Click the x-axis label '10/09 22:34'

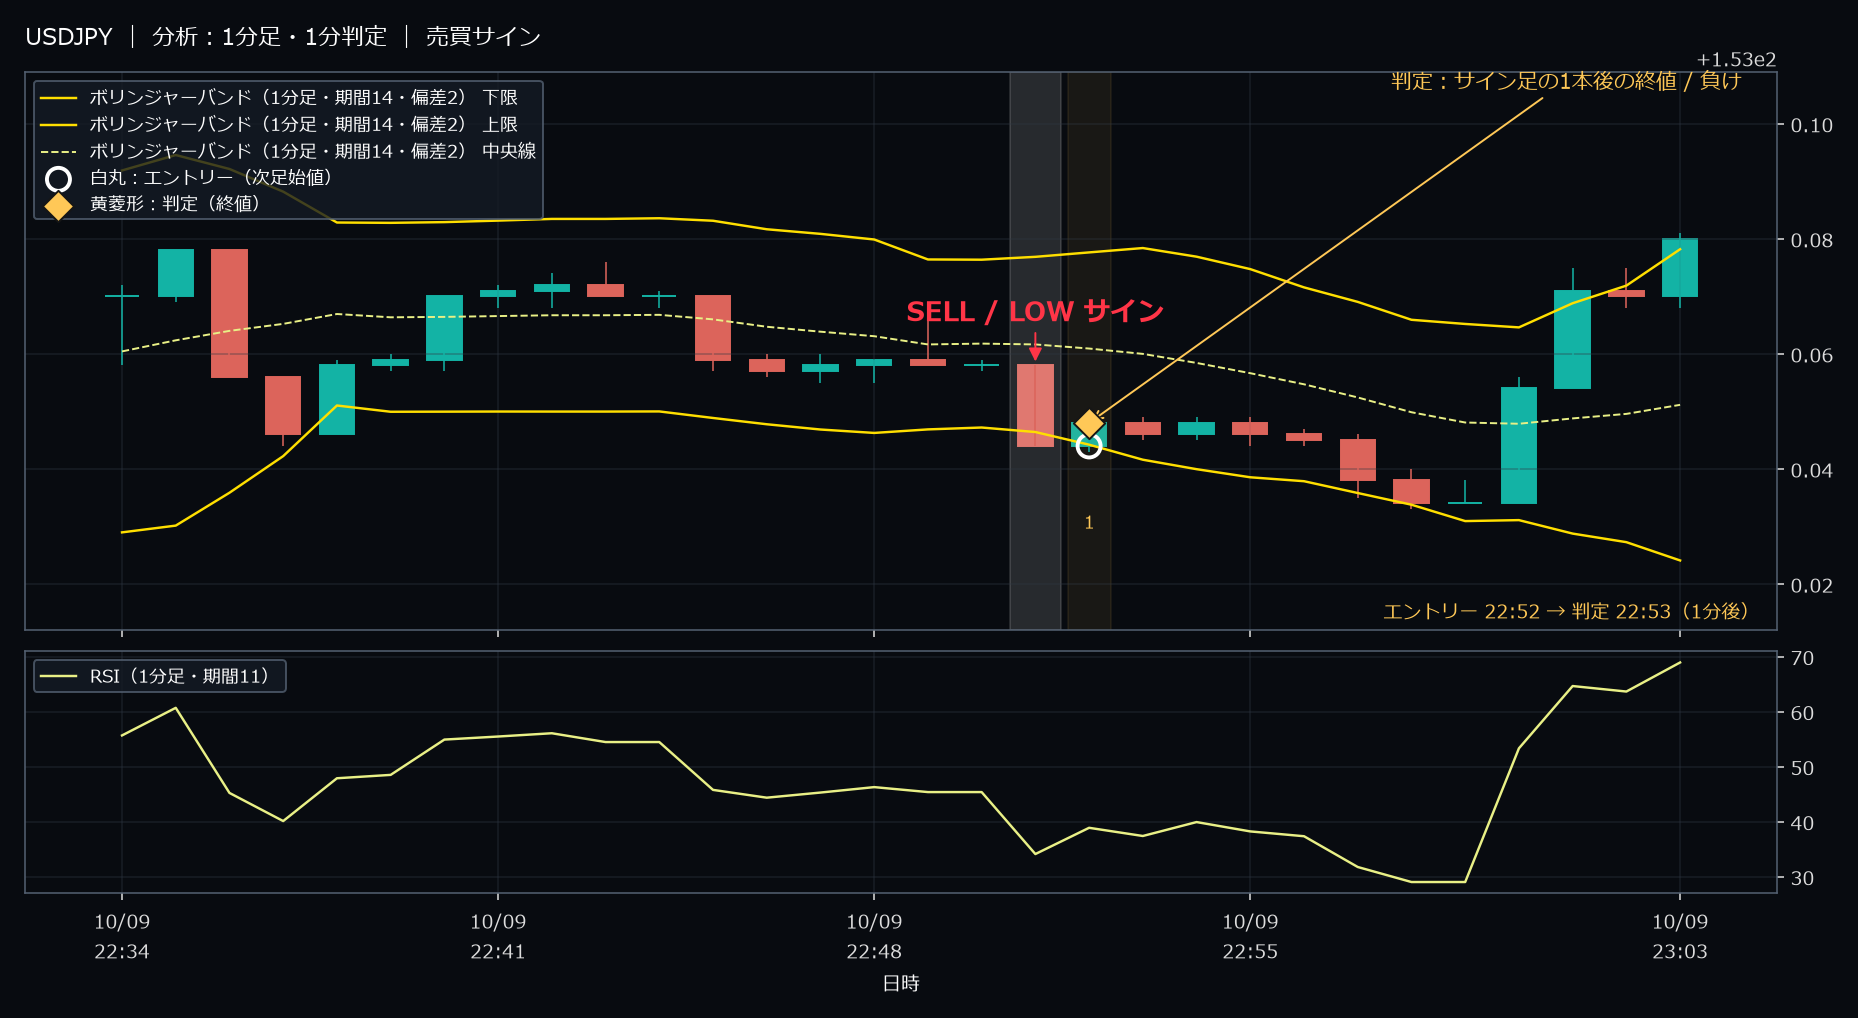point(122,936)
